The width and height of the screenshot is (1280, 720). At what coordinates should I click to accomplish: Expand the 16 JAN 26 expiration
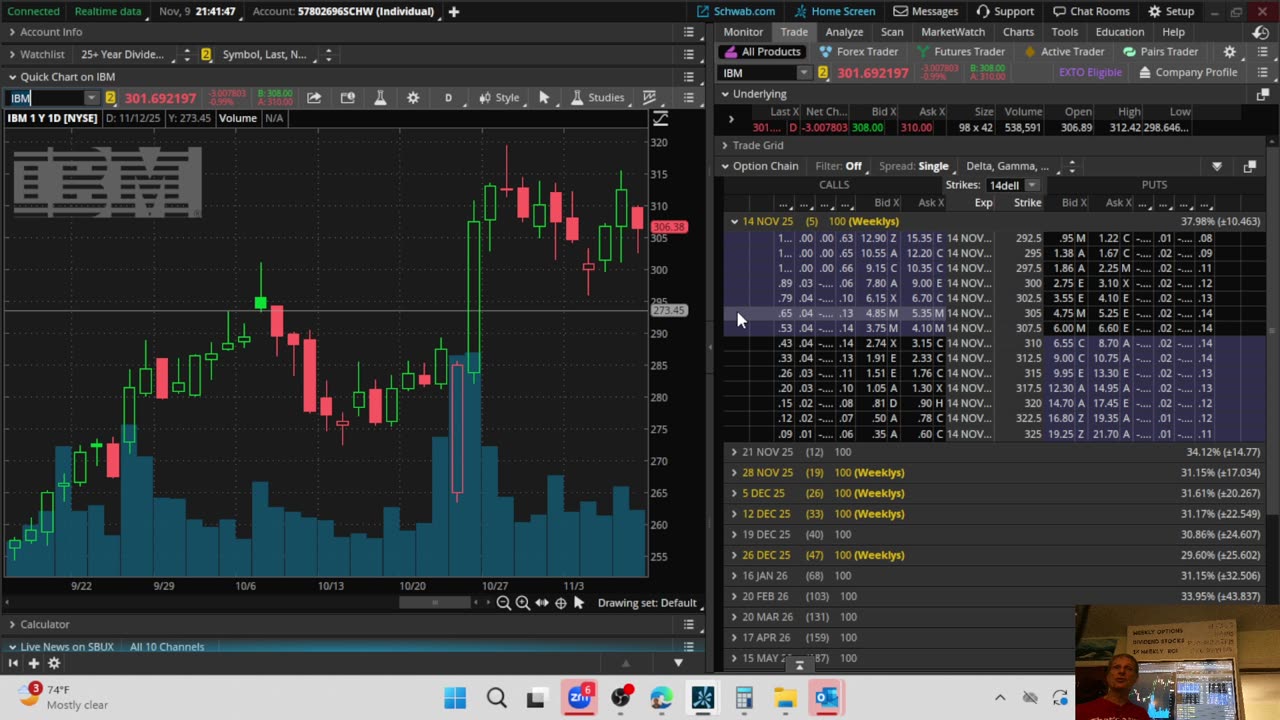734,576
